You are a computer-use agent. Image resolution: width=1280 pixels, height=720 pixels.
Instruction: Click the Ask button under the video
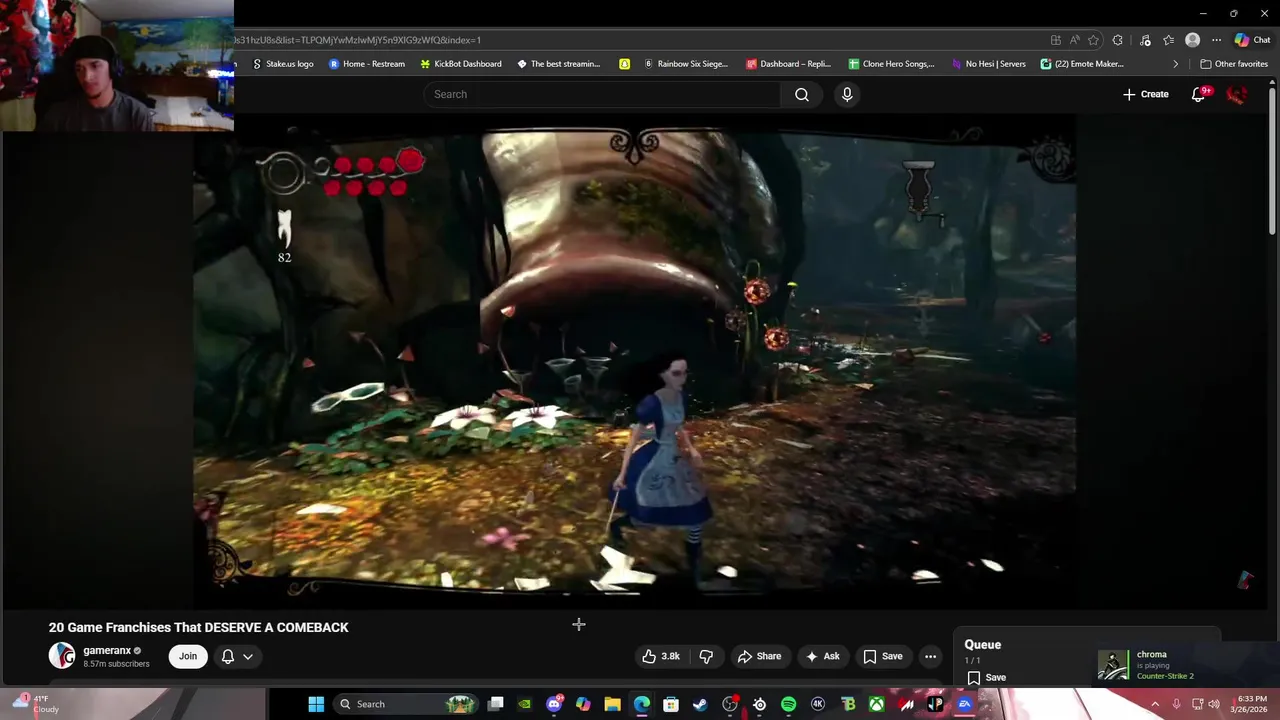(x=822, y=656)
